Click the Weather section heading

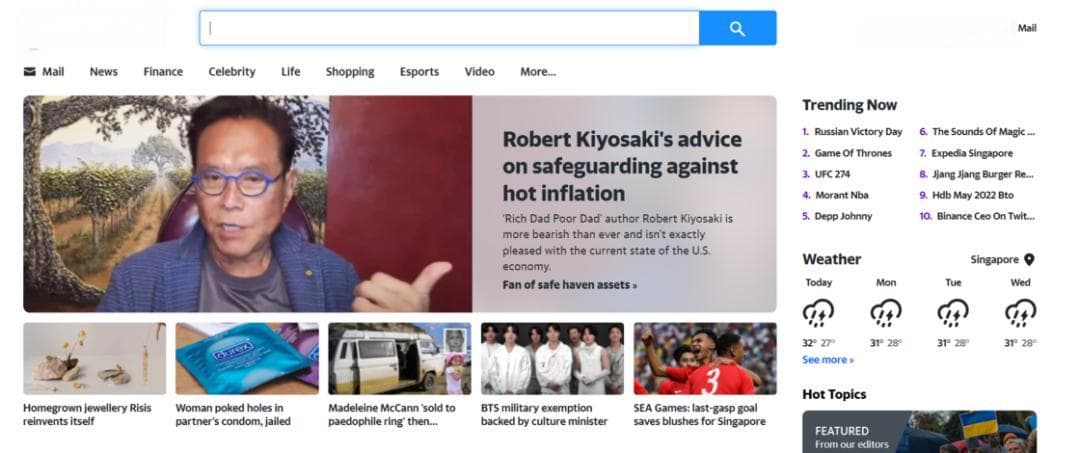pos(831,259)
